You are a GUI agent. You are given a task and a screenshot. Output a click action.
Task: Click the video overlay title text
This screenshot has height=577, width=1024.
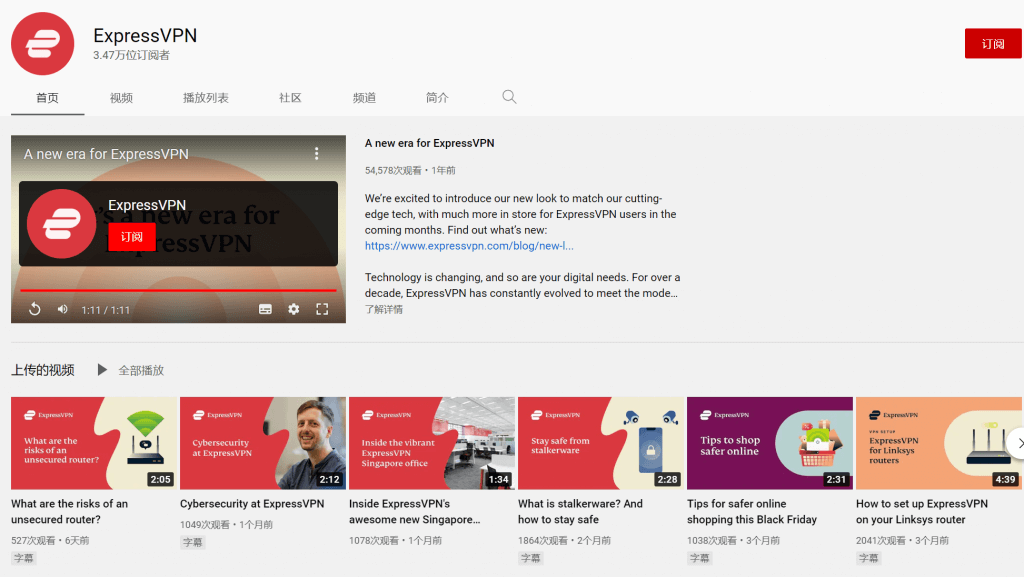[106, 154]
